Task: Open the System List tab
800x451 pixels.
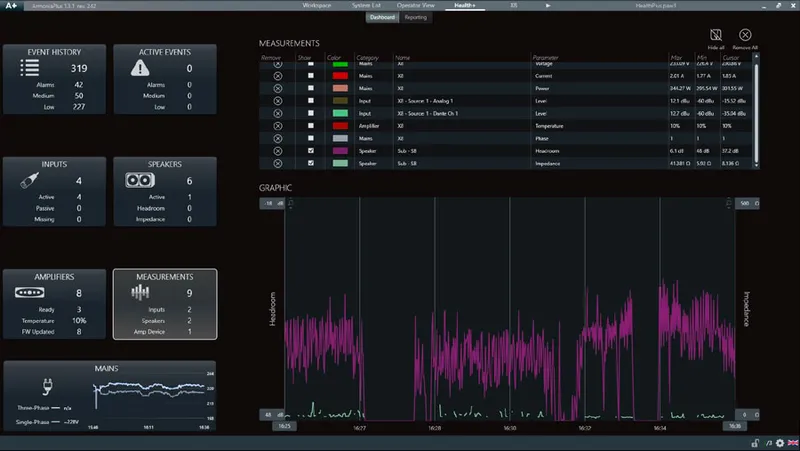Action: click(x=366, y=6)
